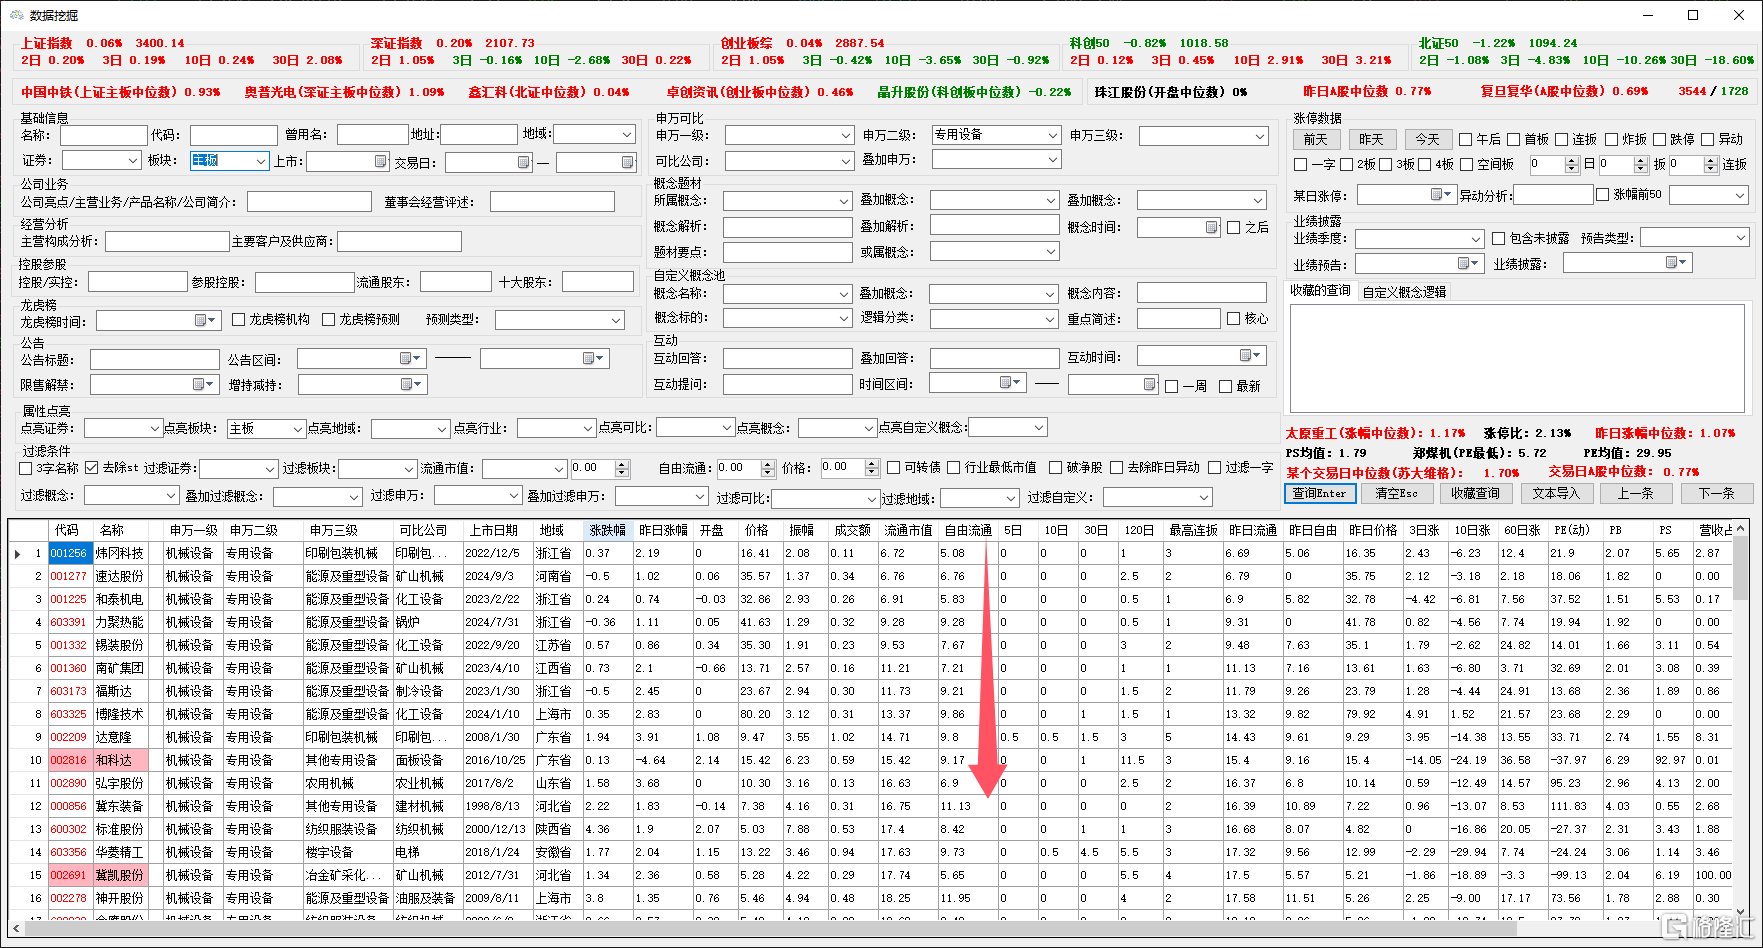
Task: Check the 空间板 checkbox
Action: point(1467,164)
